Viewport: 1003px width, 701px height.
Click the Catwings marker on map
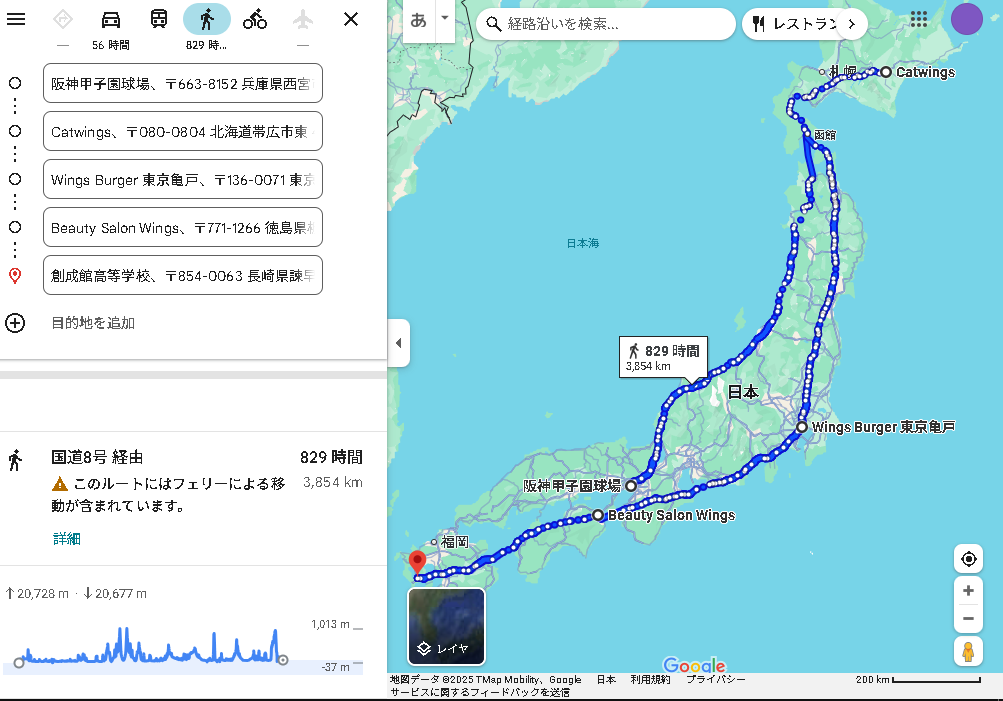point(886,72)
